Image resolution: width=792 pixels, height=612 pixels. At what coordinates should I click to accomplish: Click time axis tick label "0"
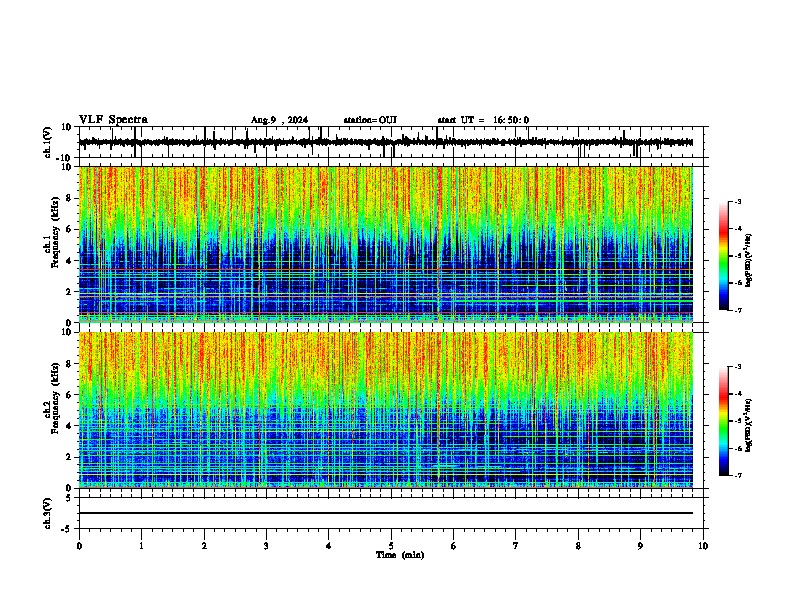click(x=79, y=546)
